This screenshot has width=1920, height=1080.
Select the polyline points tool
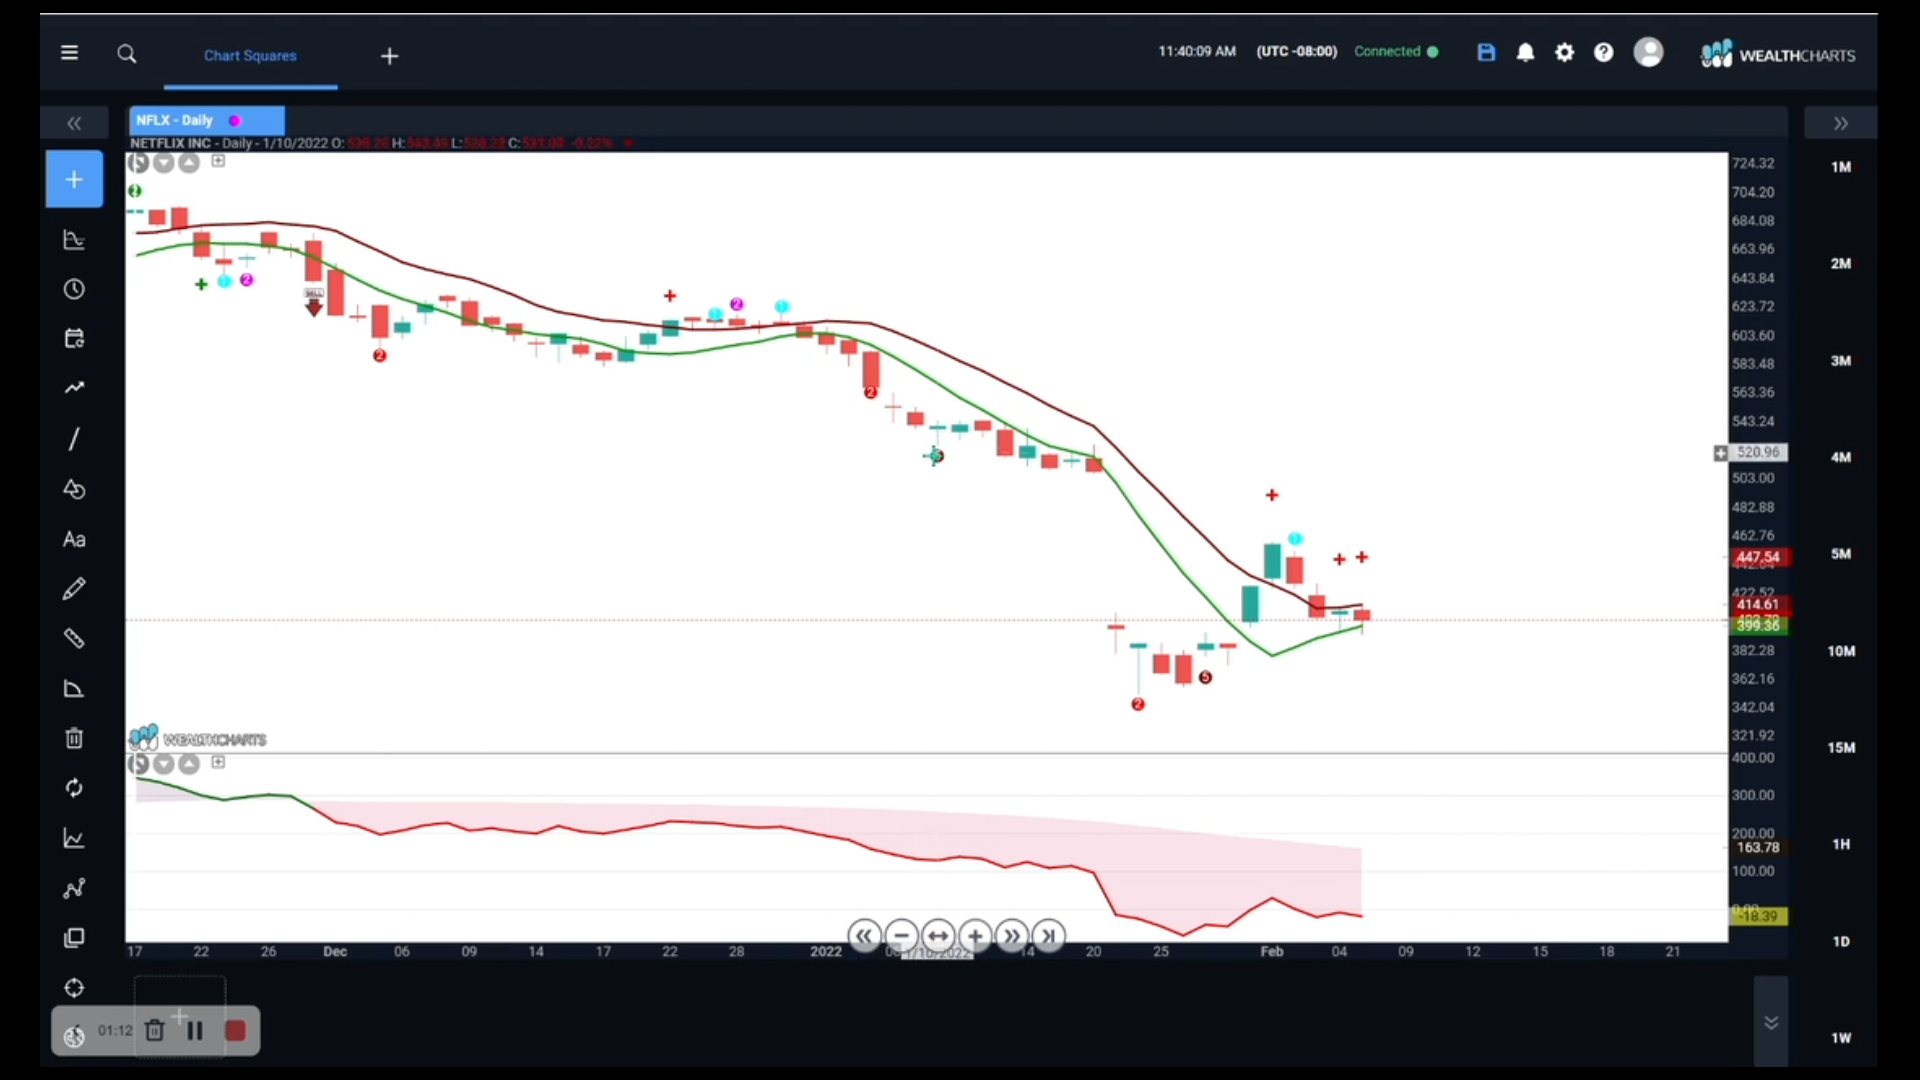point(74,888)
